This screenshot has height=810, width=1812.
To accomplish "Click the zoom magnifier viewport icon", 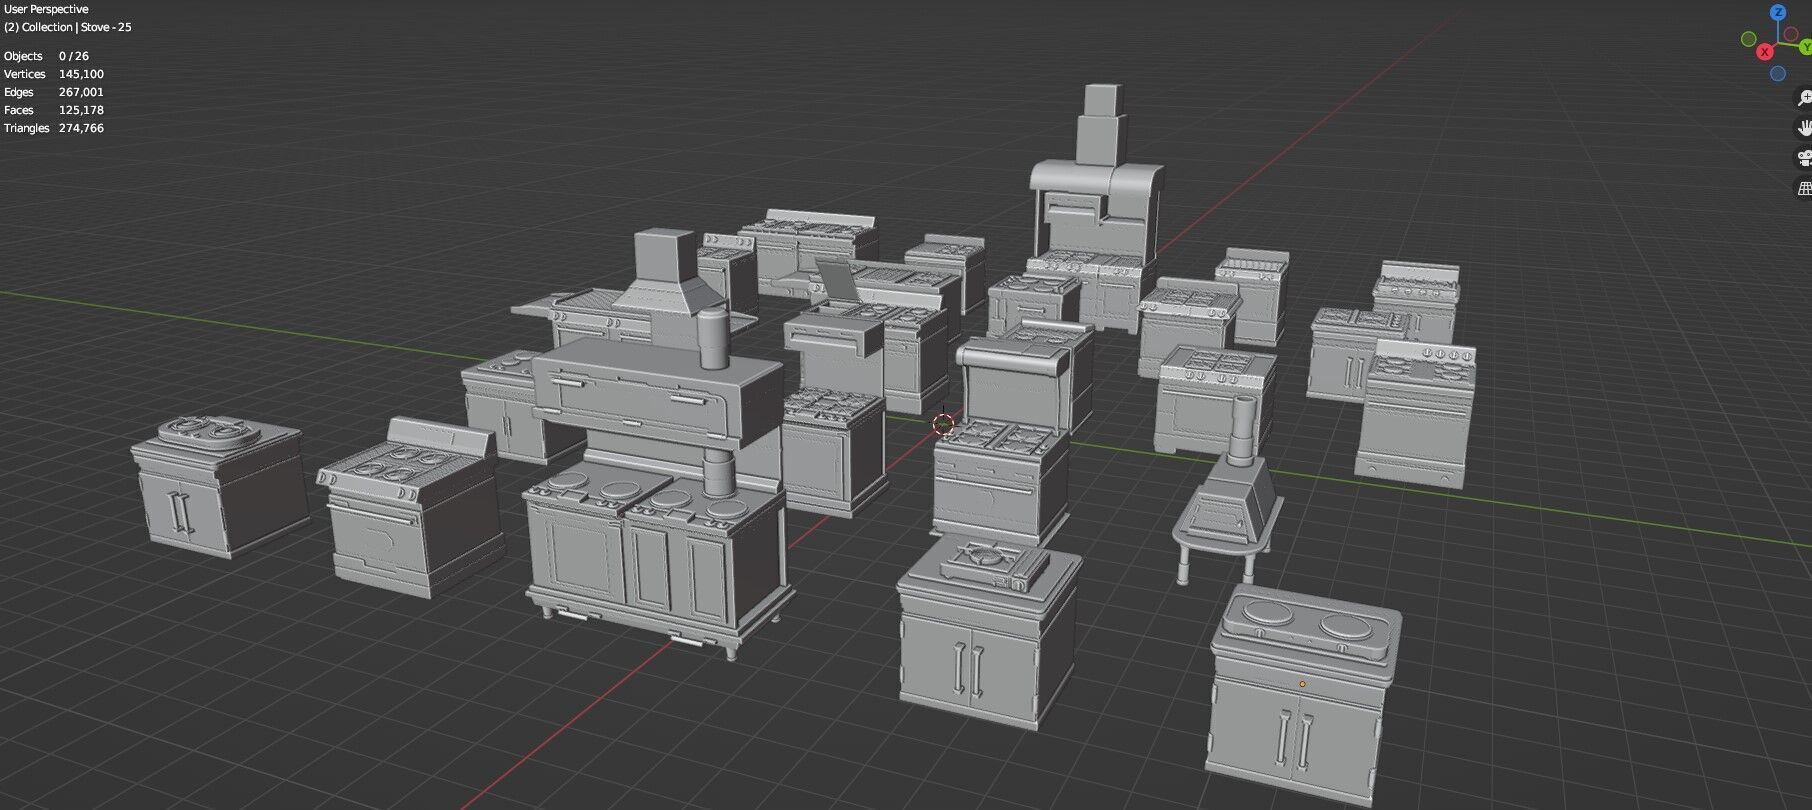I will (x=1804, y=98).
